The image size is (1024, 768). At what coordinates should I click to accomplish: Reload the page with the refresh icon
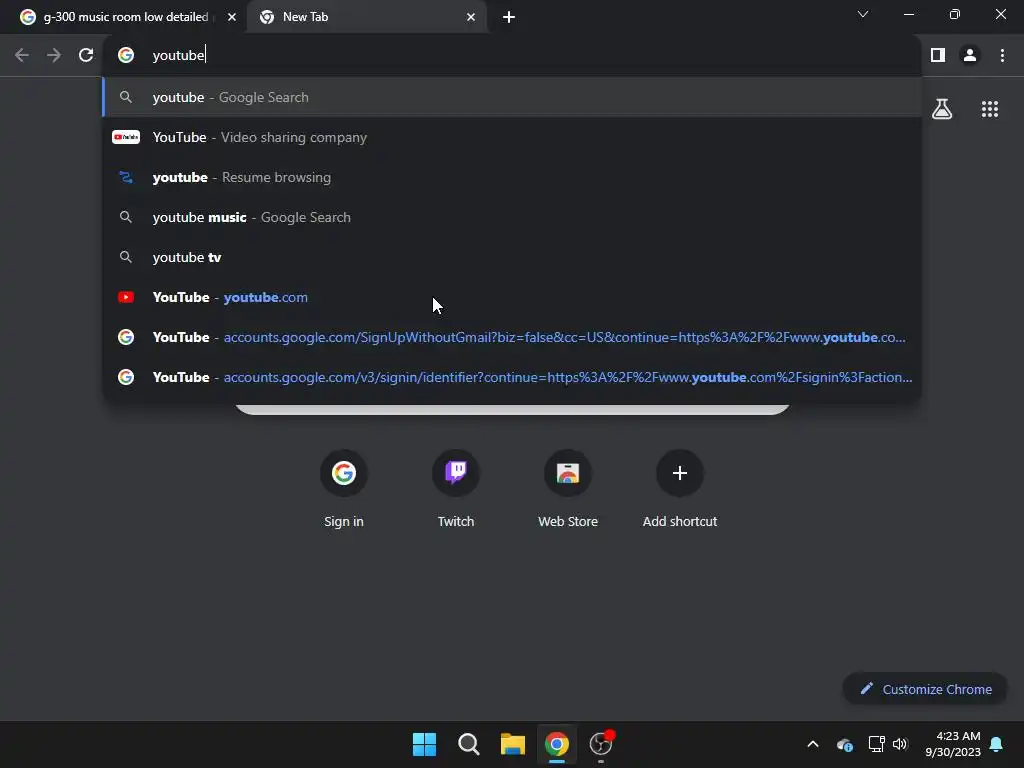[x=86, y=55]
